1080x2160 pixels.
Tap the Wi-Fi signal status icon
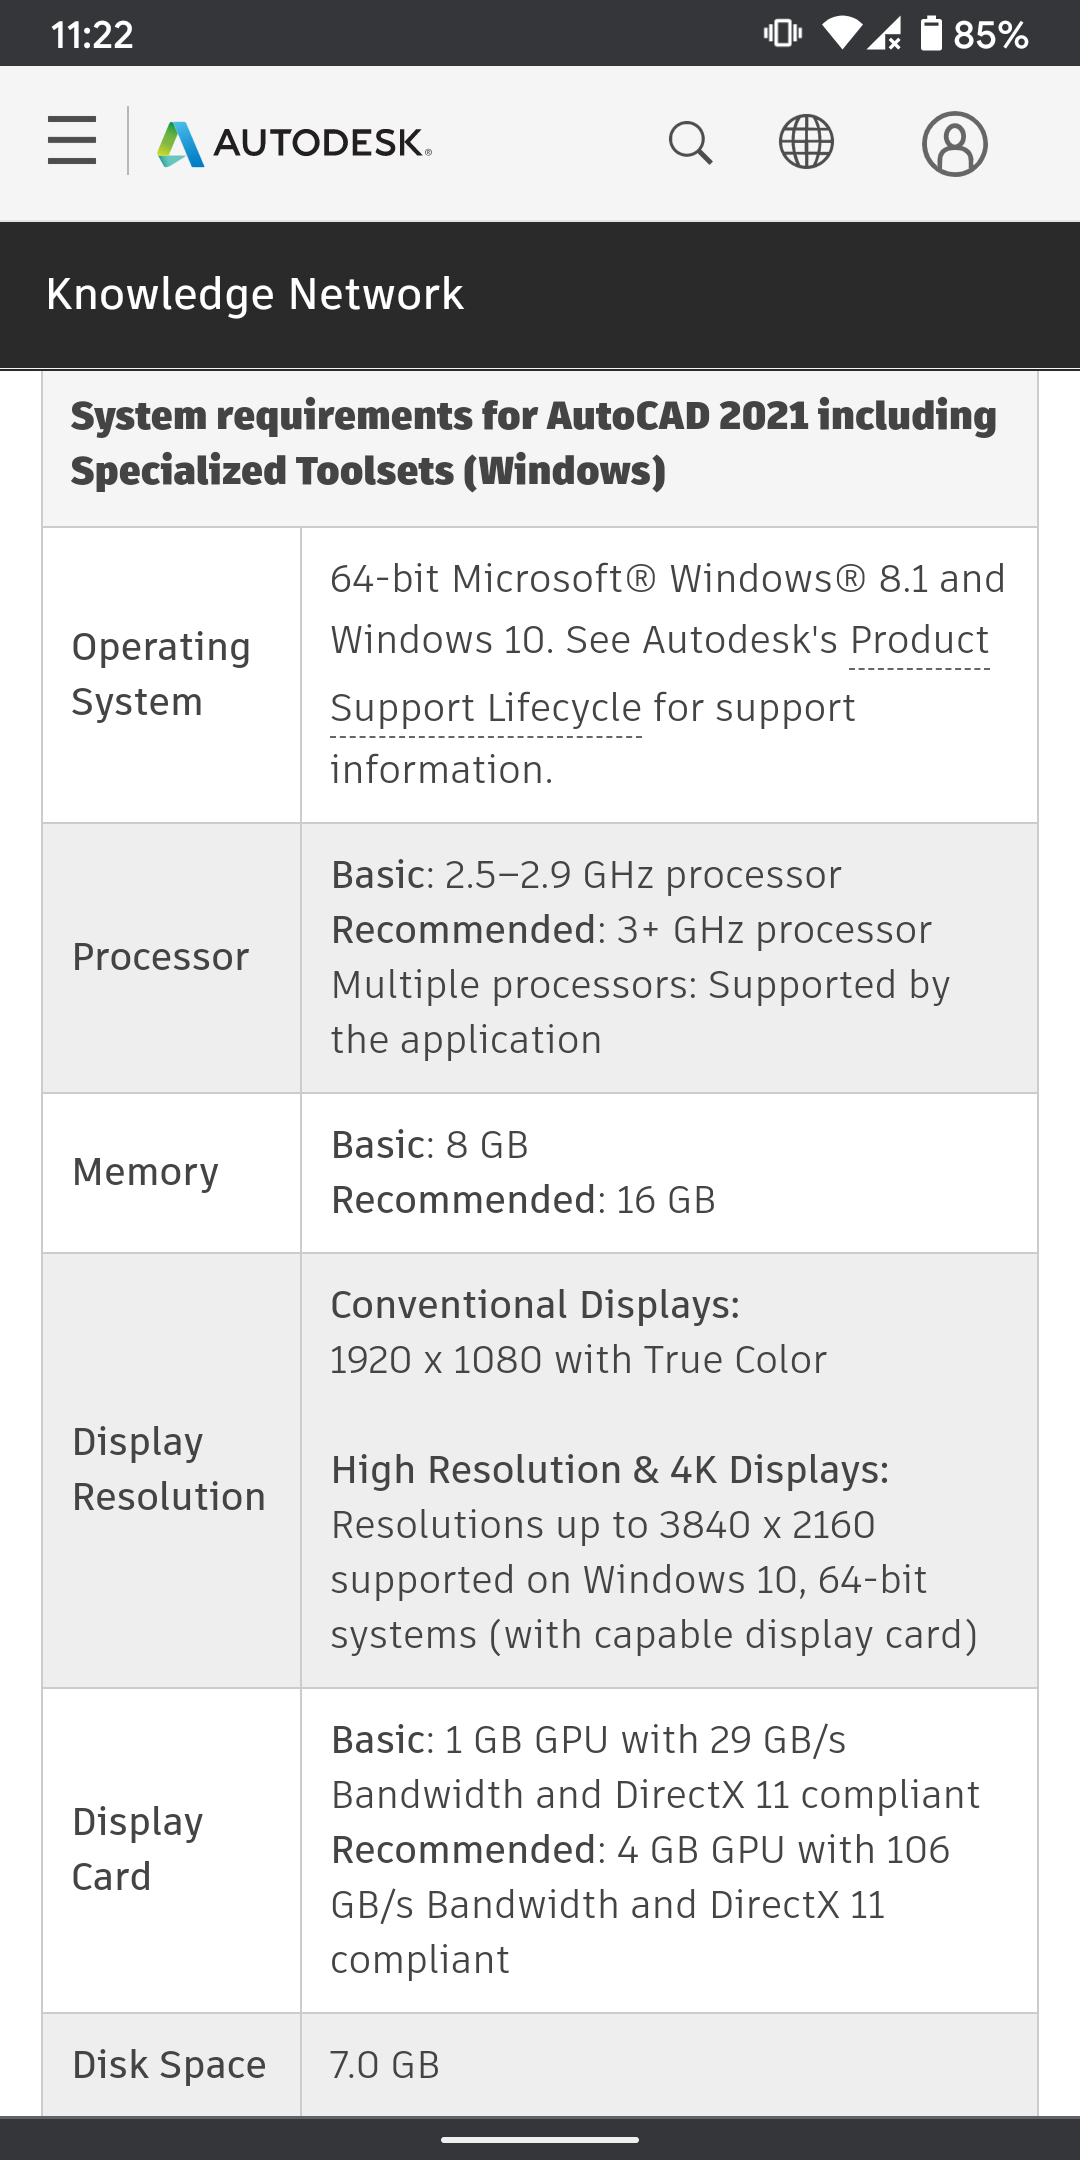coord(841,34)
